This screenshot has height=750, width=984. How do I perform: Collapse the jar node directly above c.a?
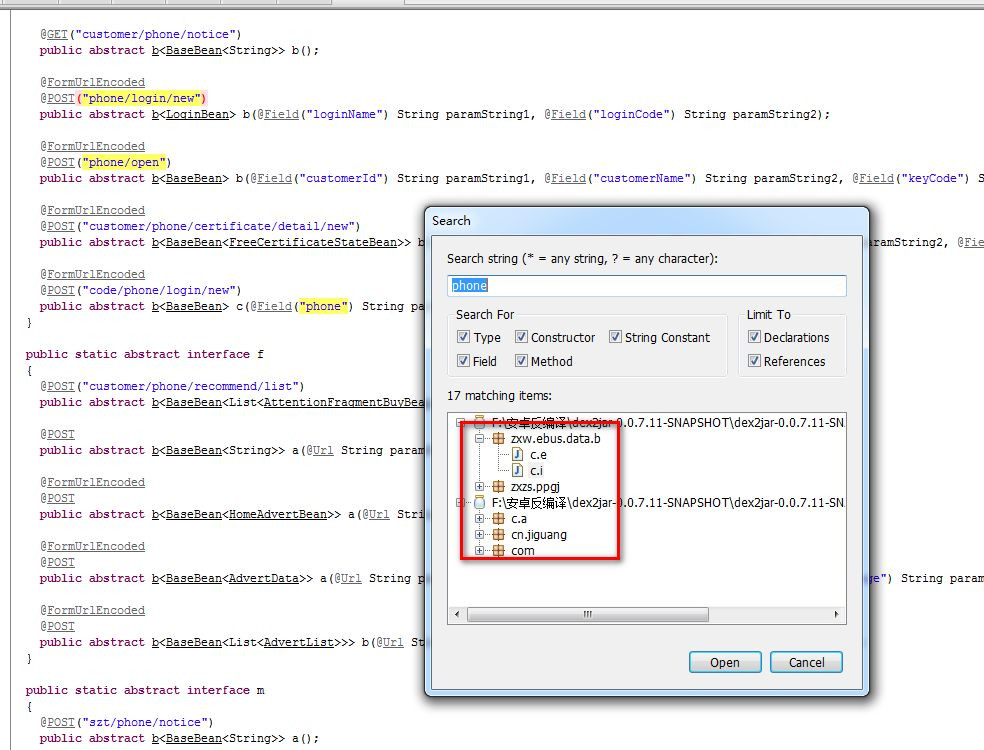(460, 503)
